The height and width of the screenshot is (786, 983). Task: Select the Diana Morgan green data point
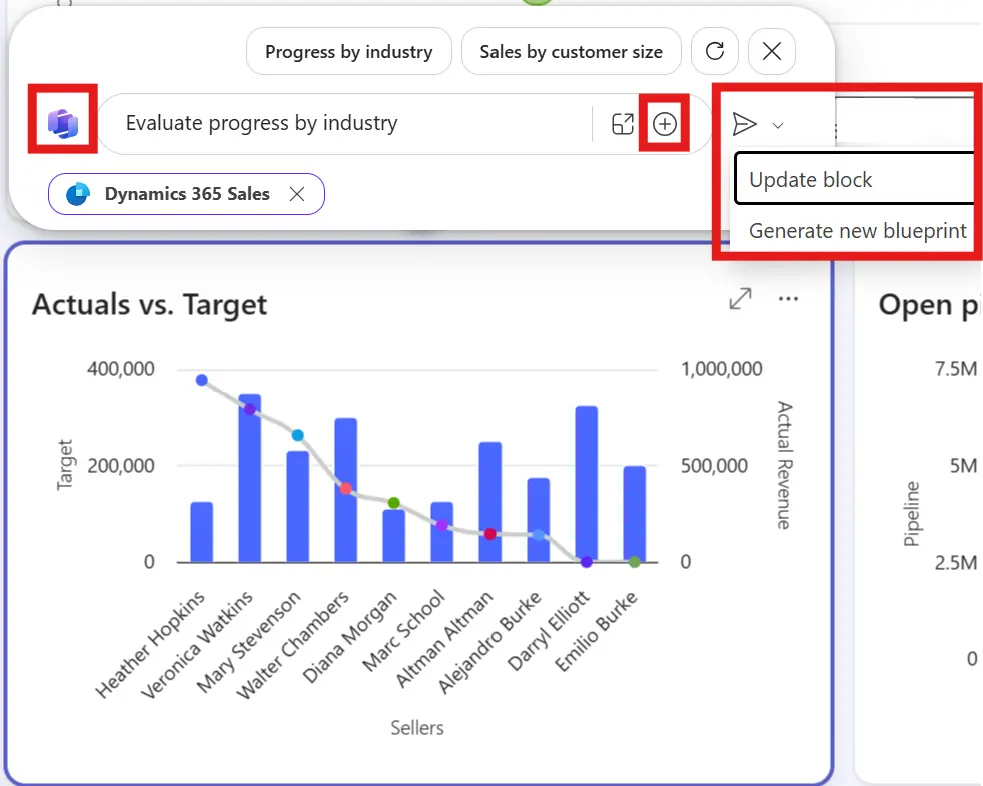coord(394,503)
